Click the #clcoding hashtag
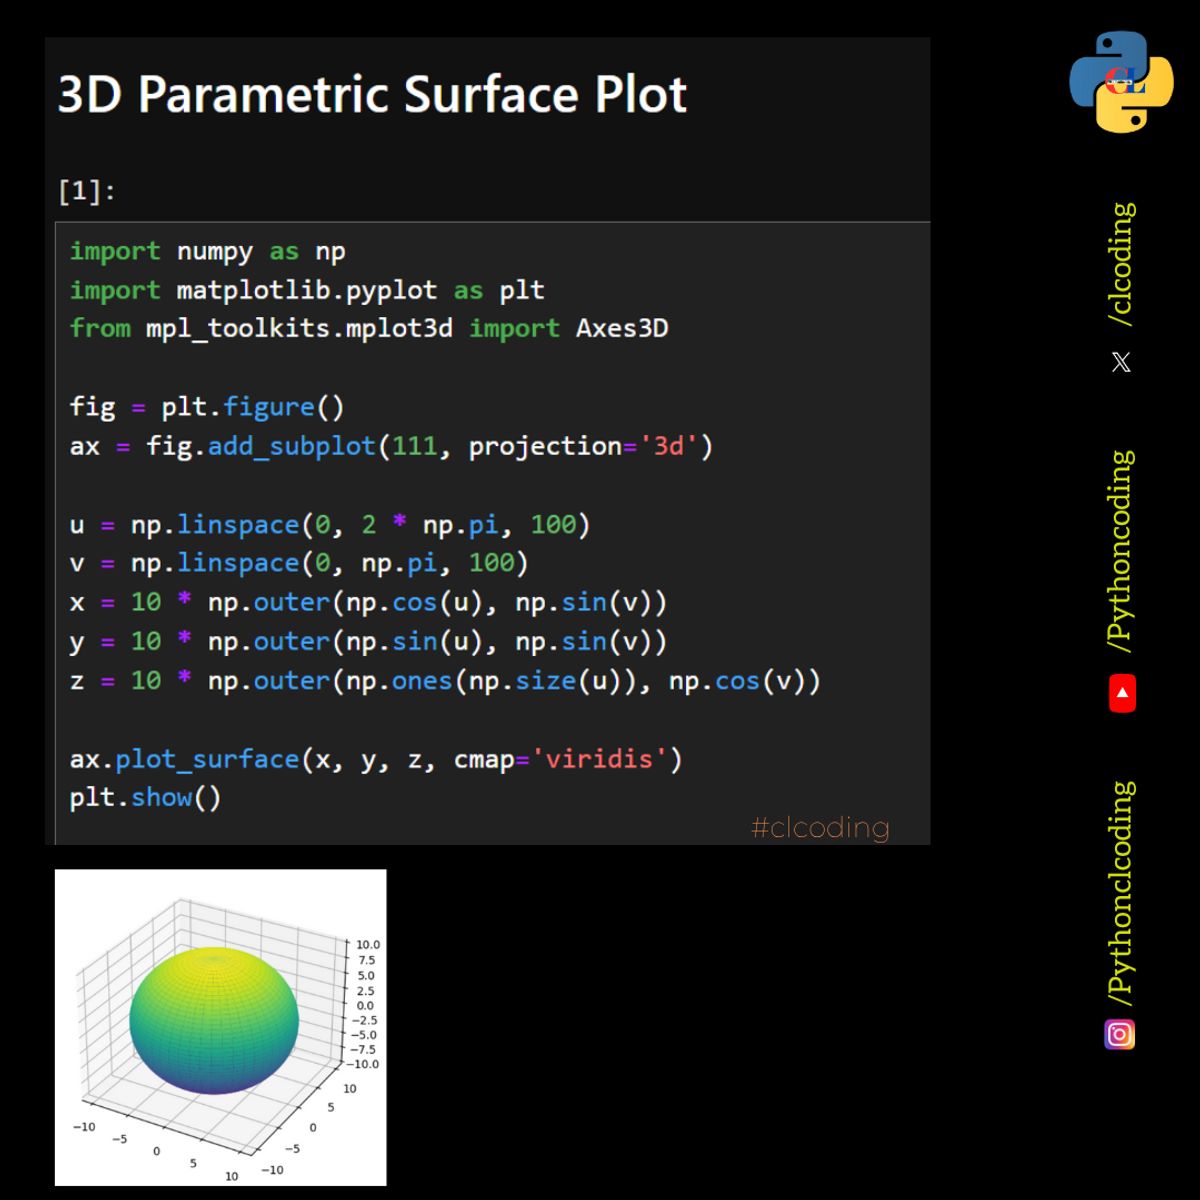Viewport: 1200px width, 1200px height. 818,828
